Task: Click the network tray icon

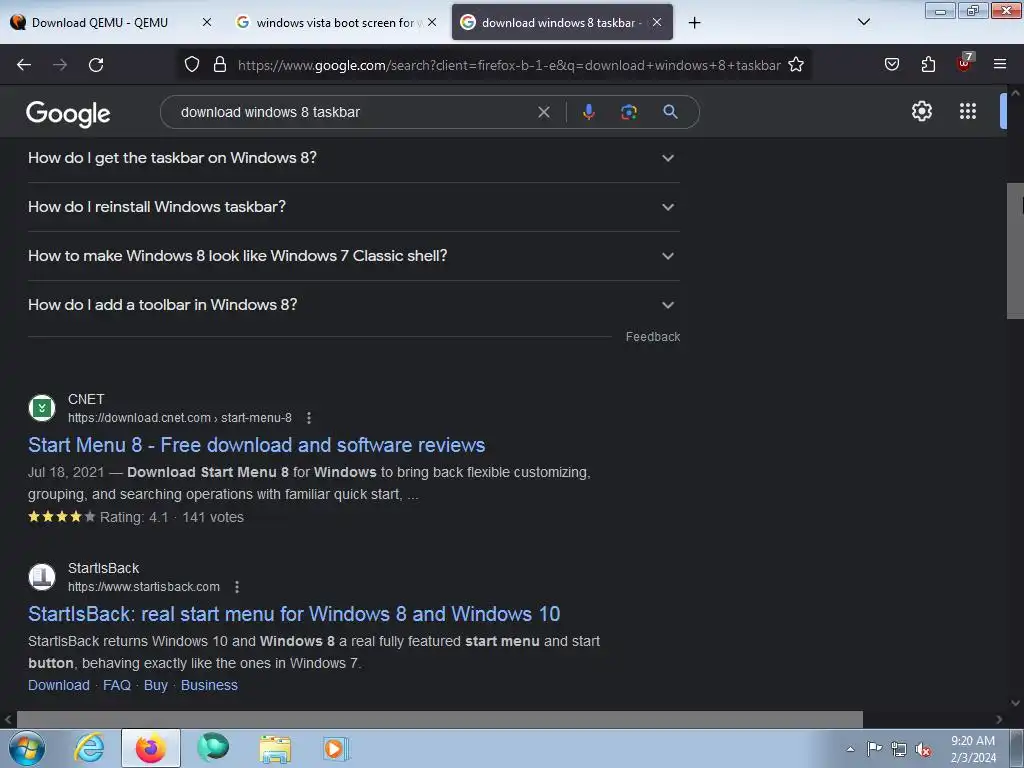Action: (899, 750)
